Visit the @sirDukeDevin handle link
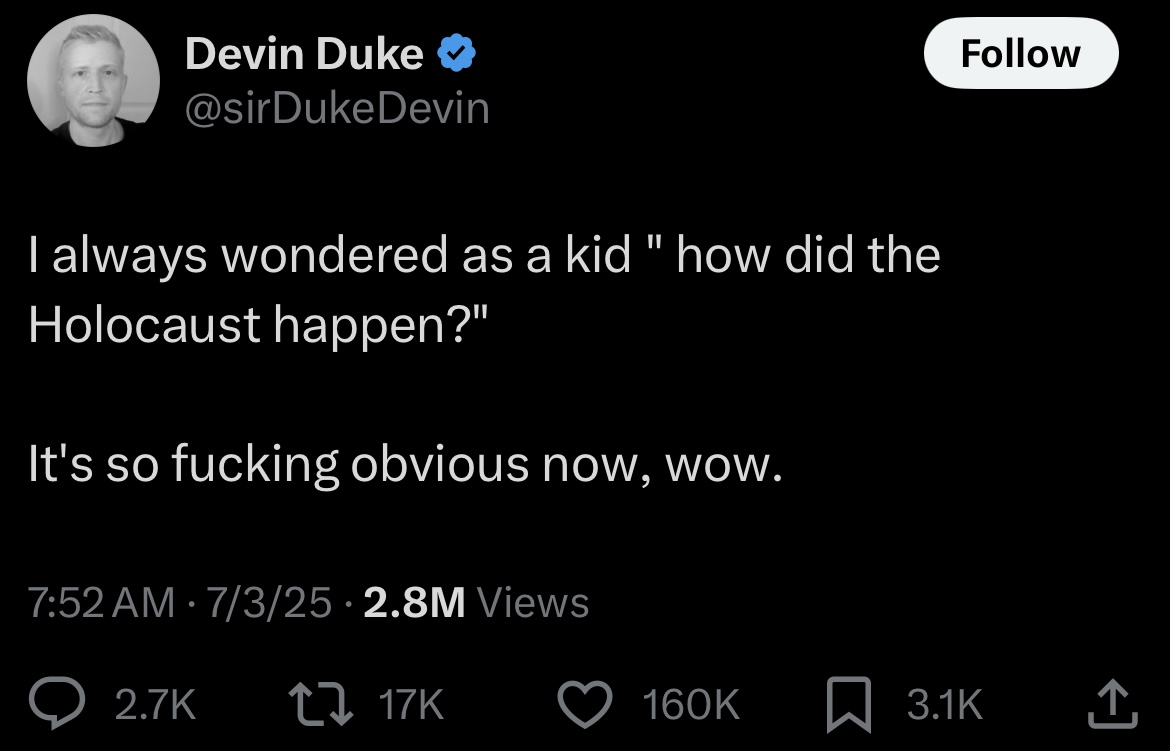This screenshot has width=1170, height=751. point(337,109)
